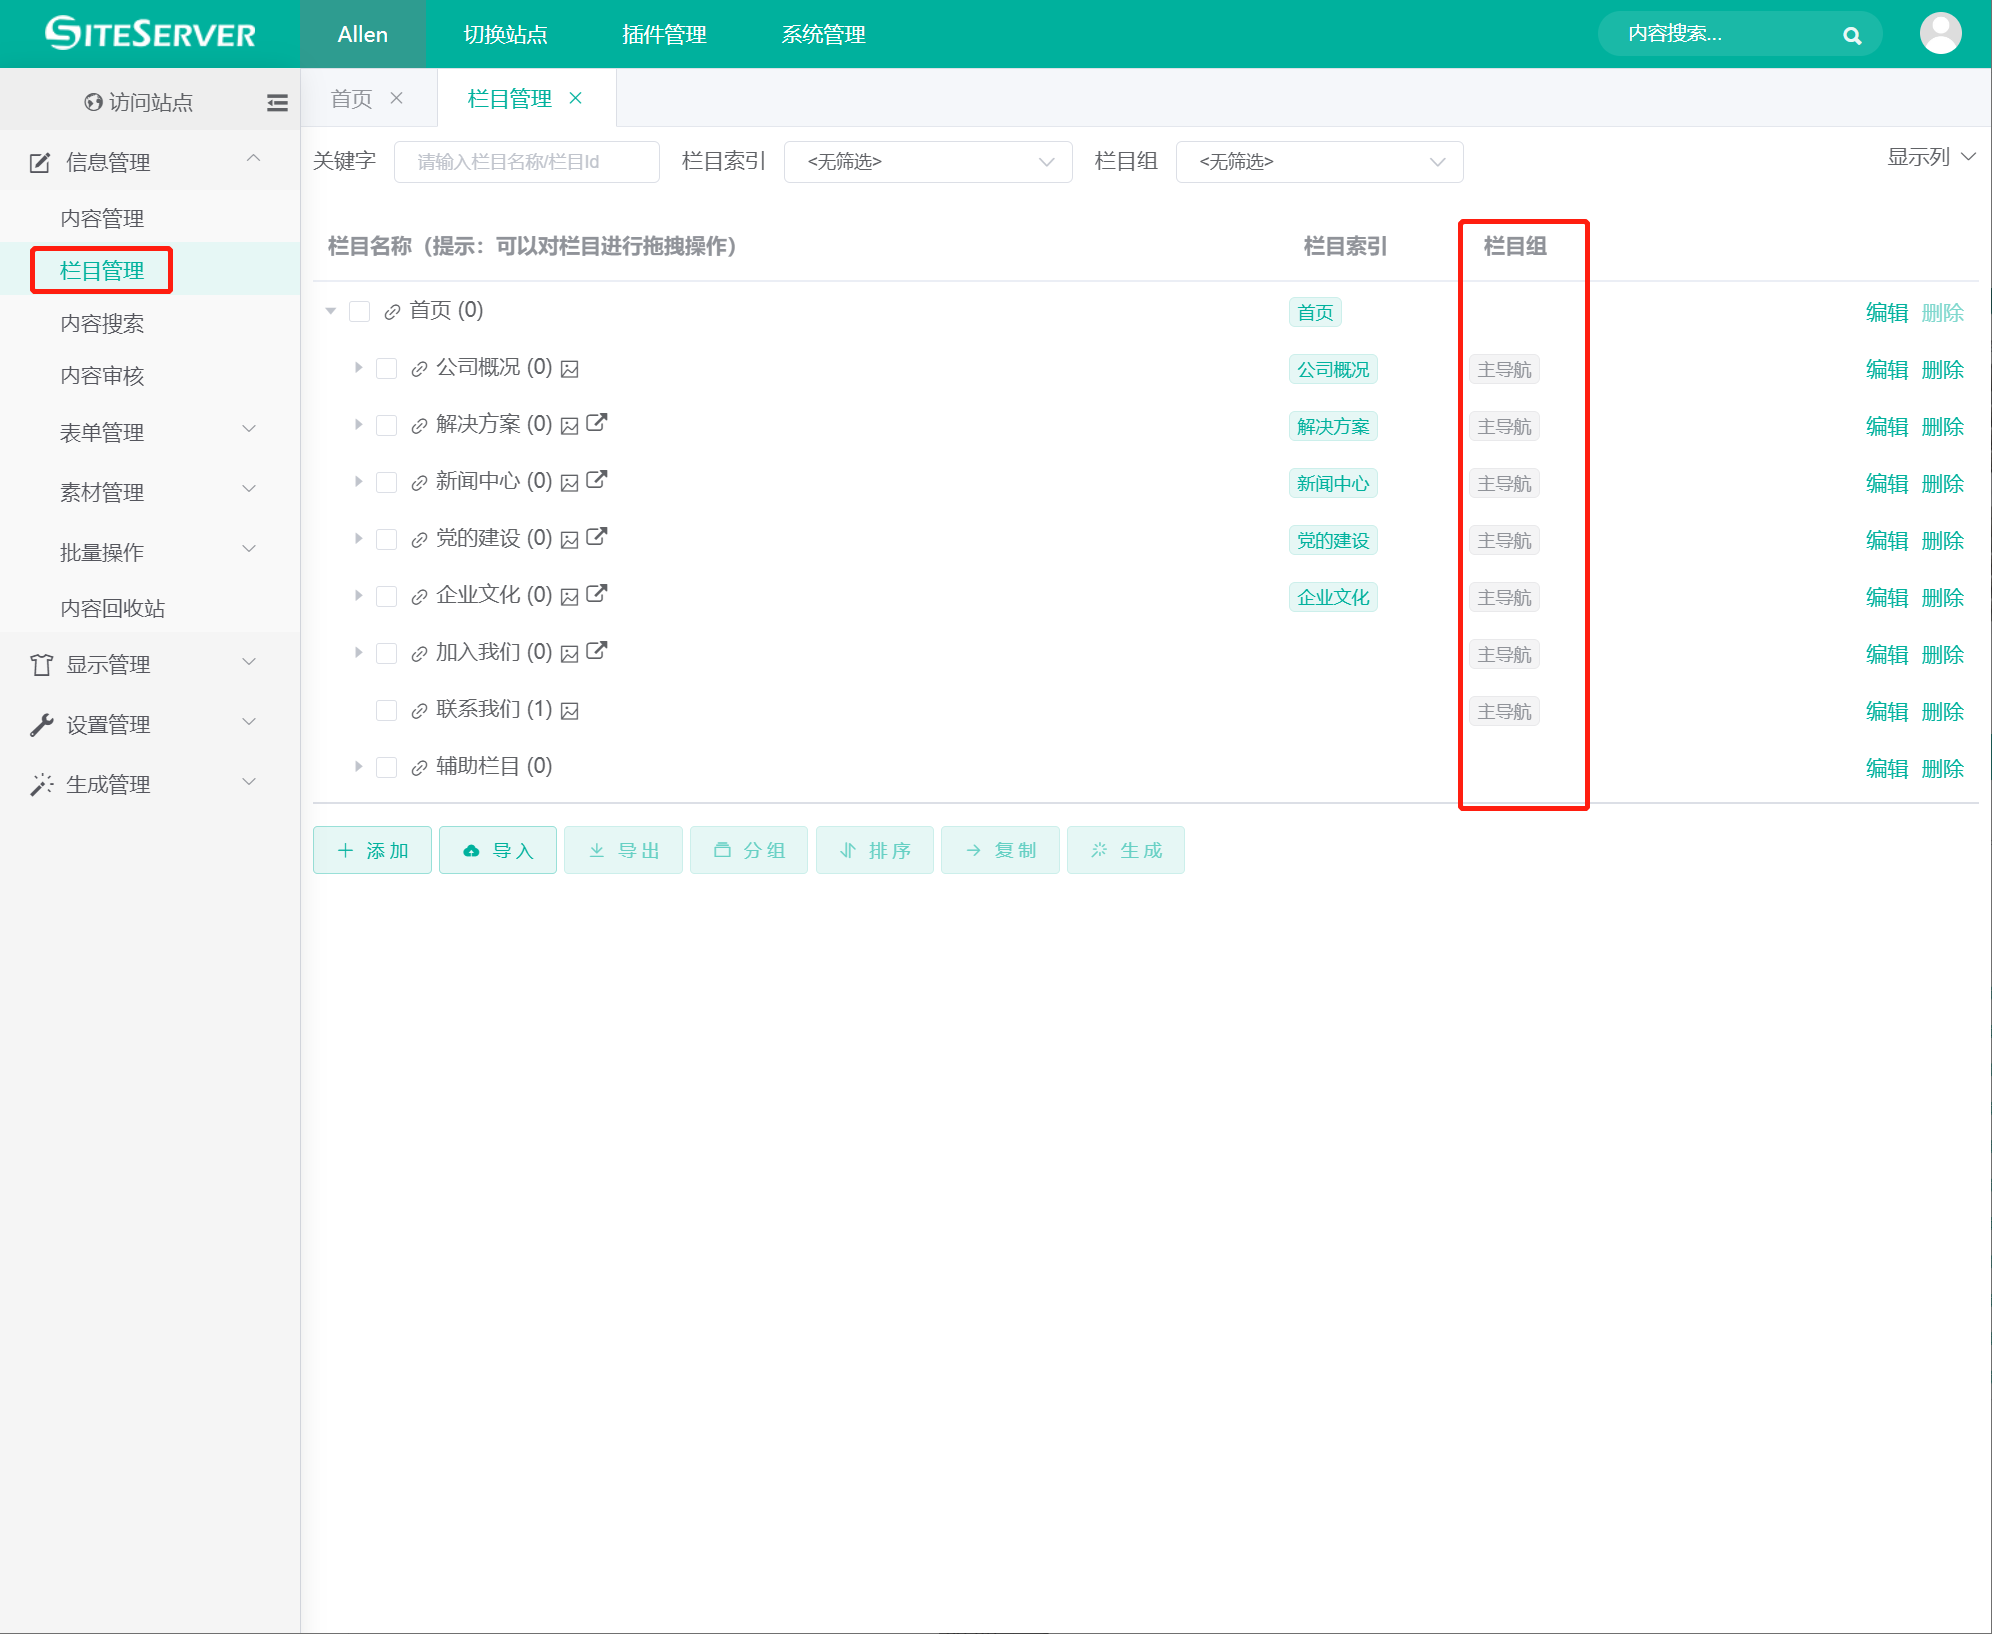Click external link icon for 解决方案

pos(597,423)
